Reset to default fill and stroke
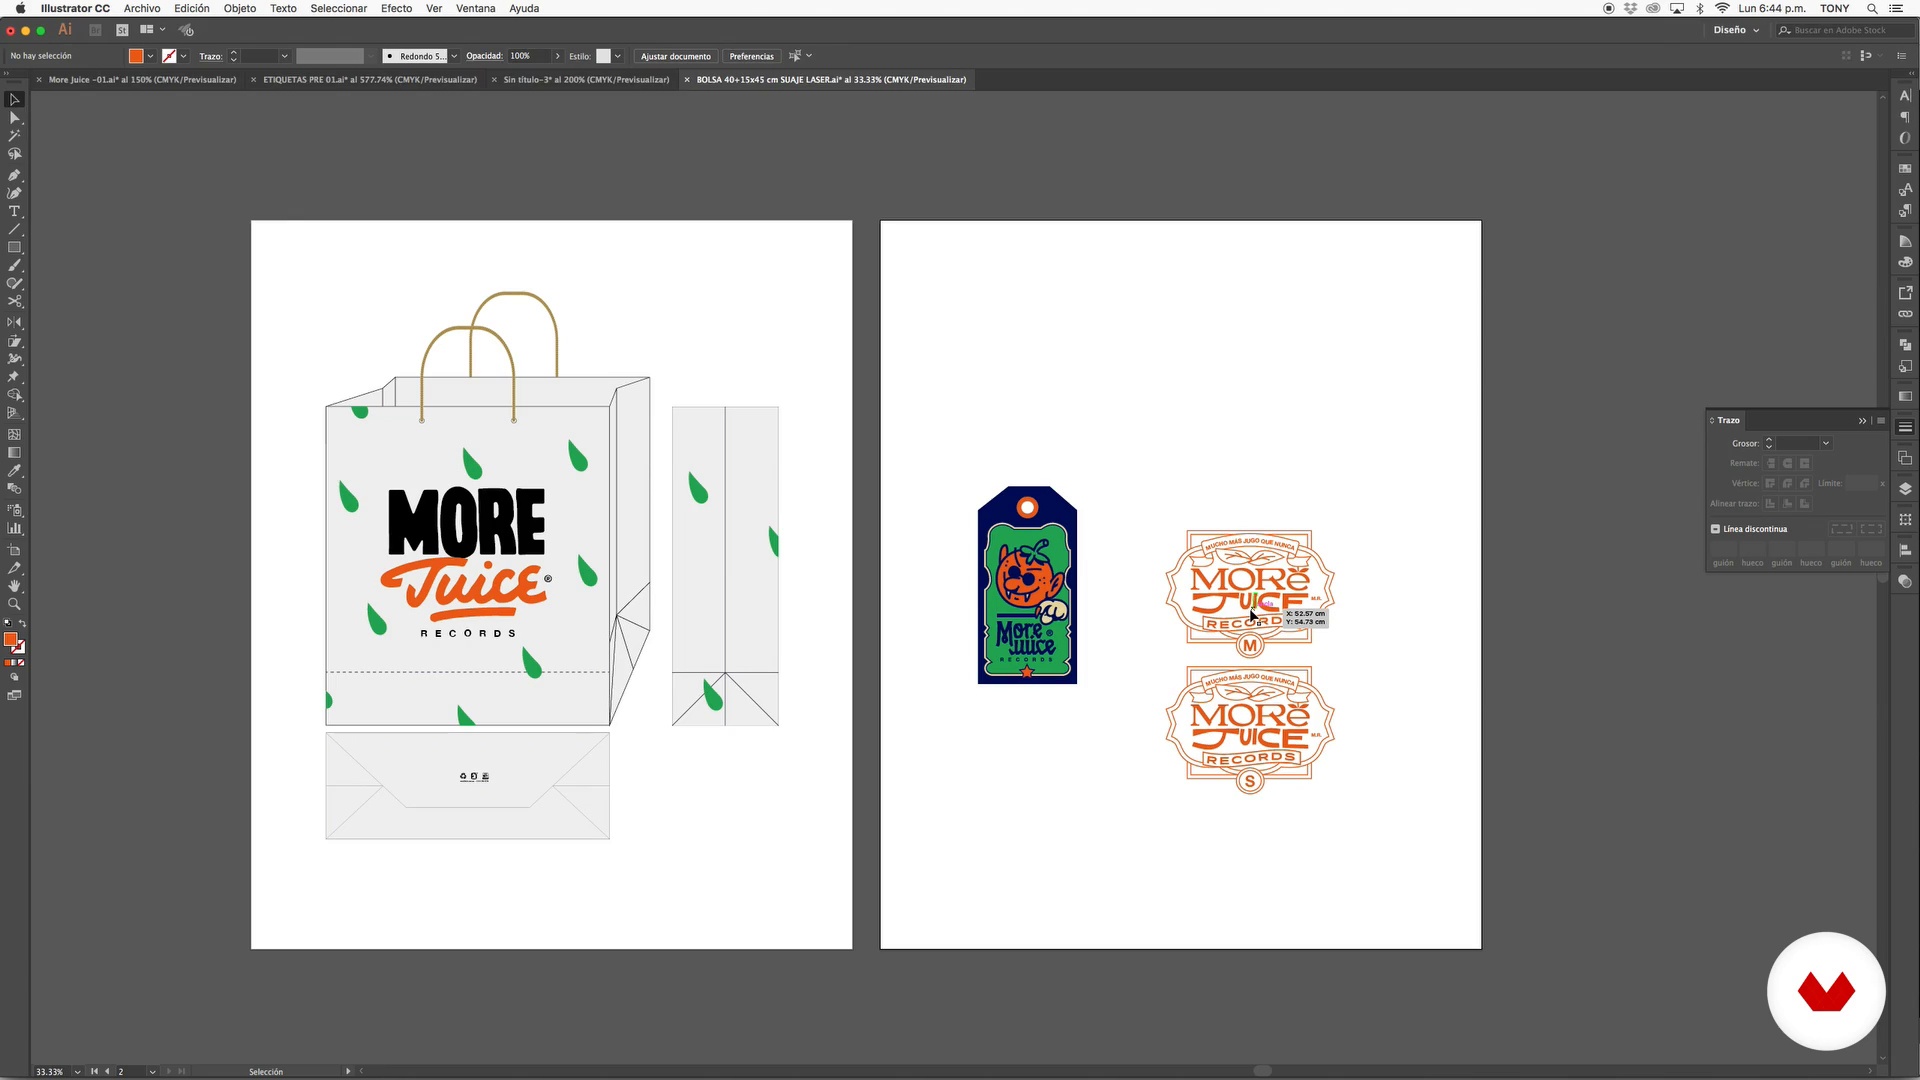 [x=8, y=624]
